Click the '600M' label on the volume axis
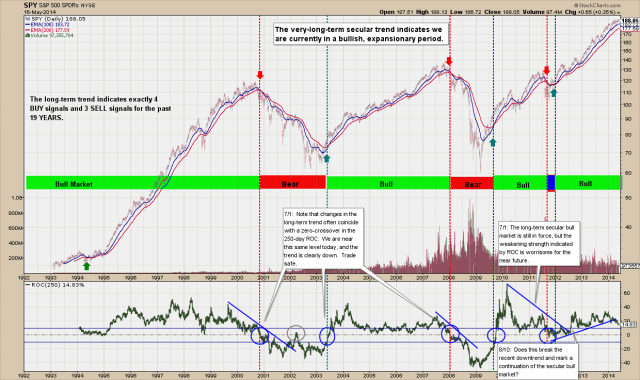The width and height of the screenshot is (640, 380). pyautogui.click(x=16, y=228)
